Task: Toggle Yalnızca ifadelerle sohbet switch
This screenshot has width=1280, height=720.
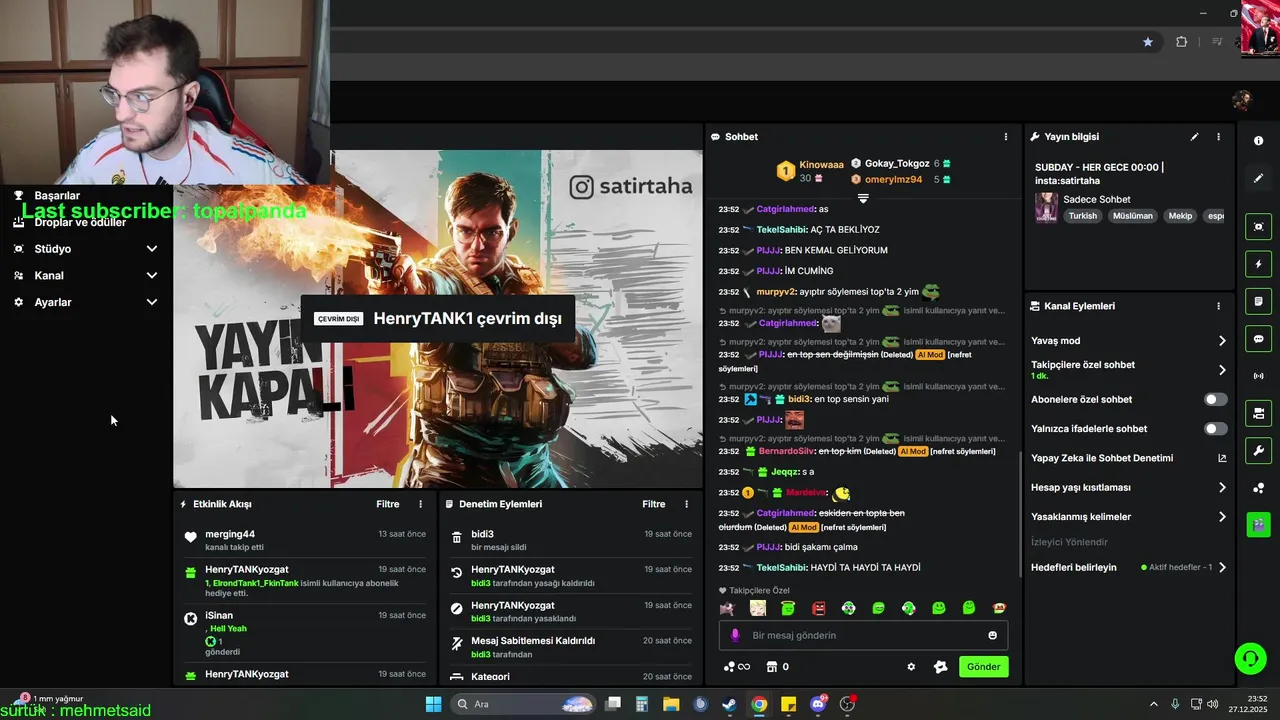Action: coord(1215,429)
